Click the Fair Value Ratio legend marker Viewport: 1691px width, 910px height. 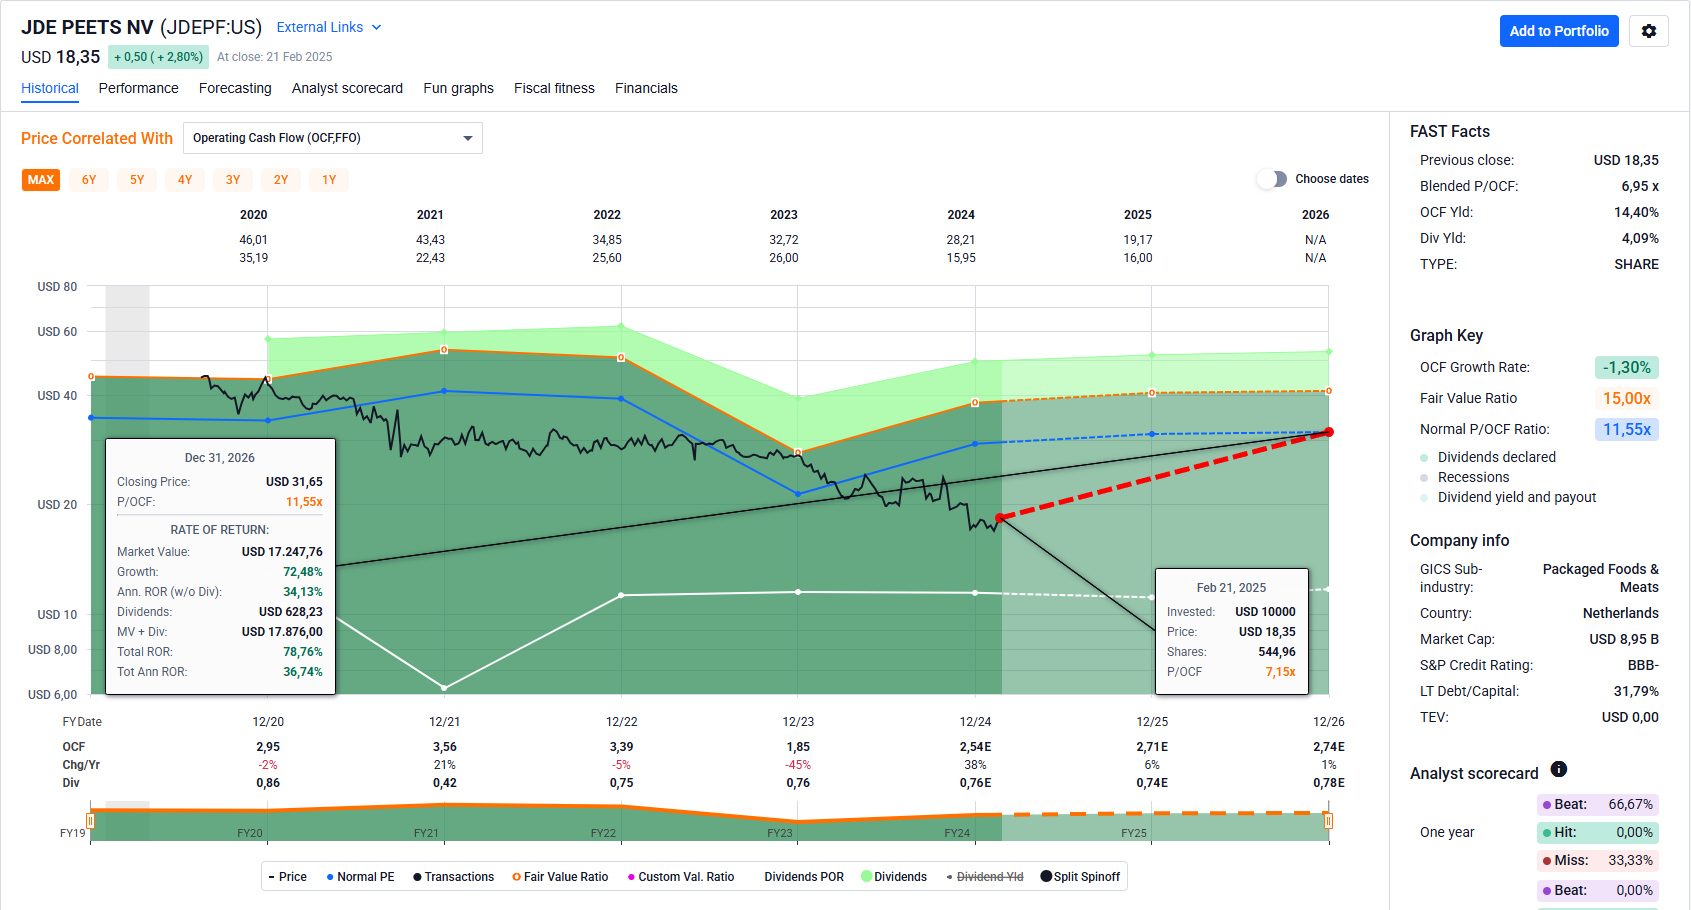tap(516, 877)
